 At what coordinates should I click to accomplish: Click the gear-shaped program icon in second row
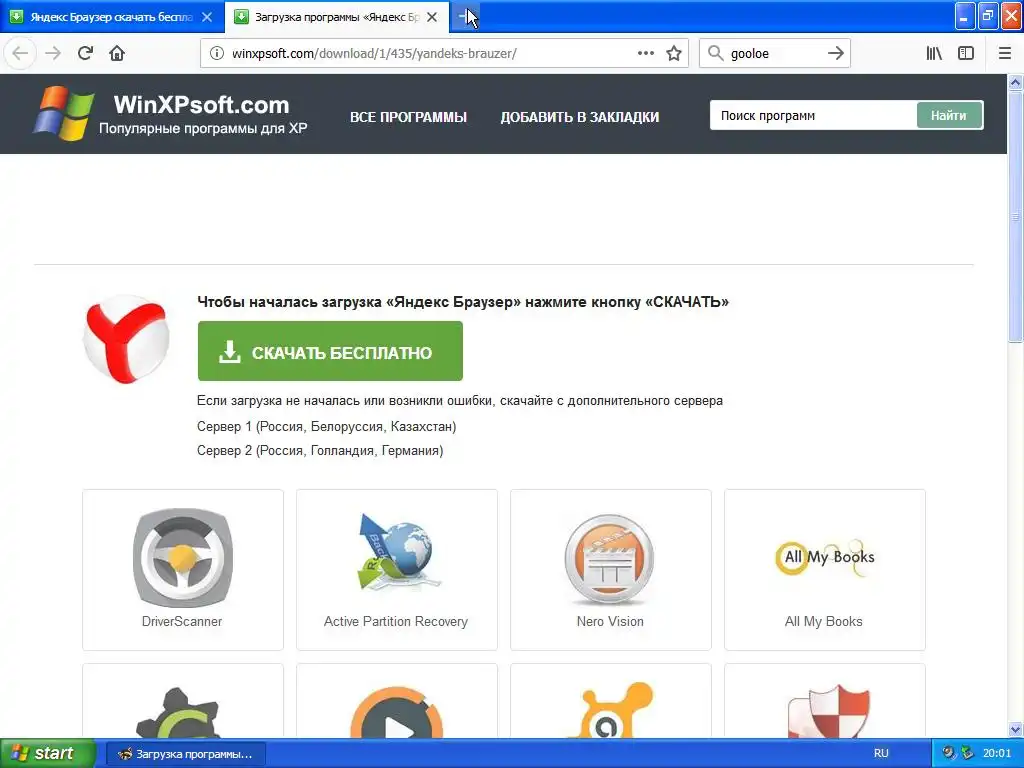pyautogui.click(x=178, y=712)
